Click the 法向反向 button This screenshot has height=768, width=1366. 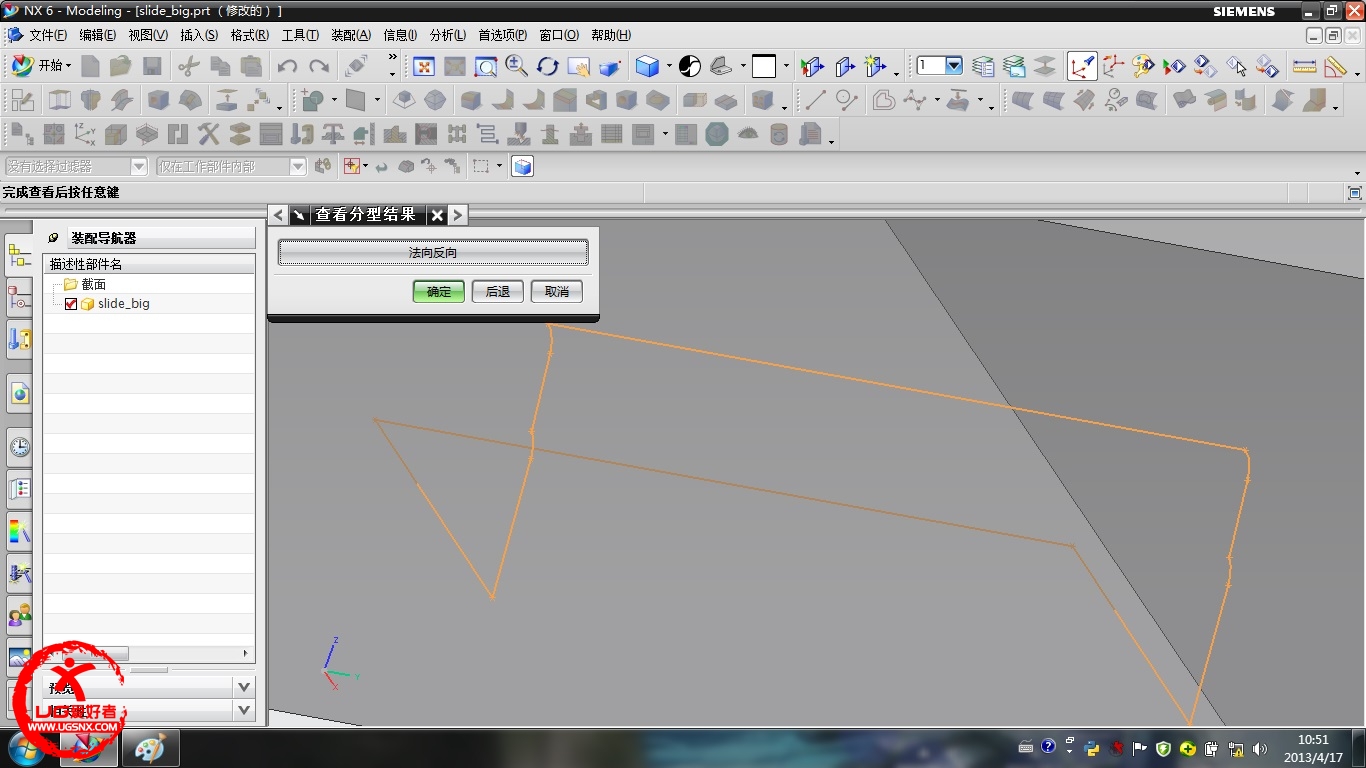433,253
